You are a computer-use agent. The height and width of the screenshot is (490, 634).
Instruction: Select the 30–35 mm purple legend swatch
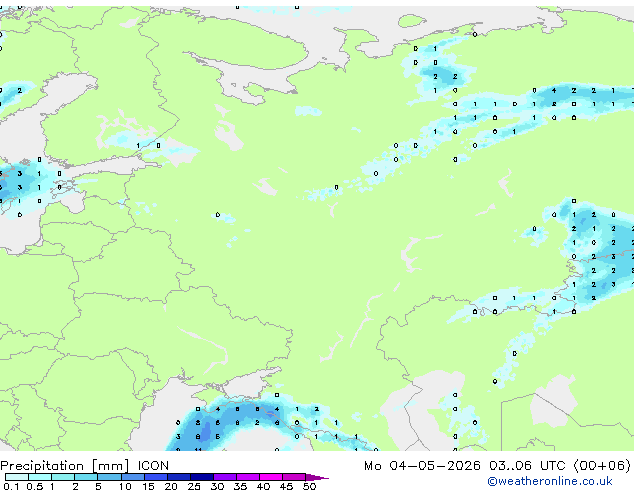coord(224,477)
